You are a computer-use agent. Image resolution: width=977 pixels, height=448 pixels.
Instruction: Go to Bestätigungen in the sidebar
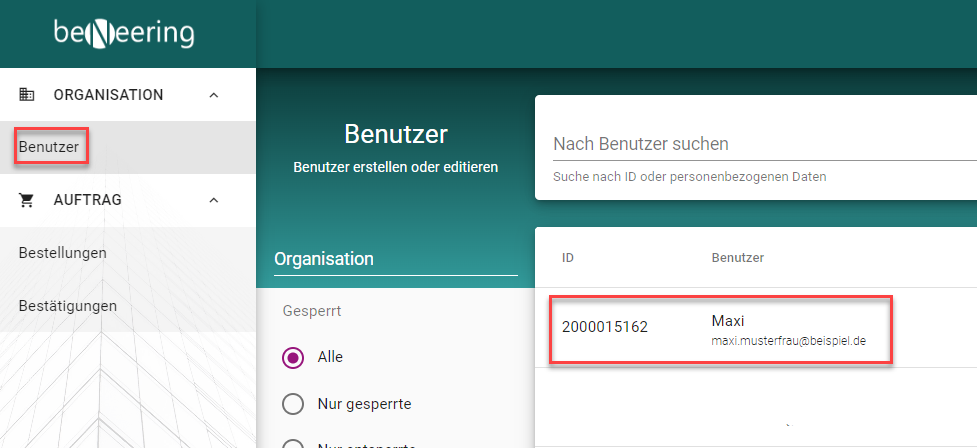point(67,305)
